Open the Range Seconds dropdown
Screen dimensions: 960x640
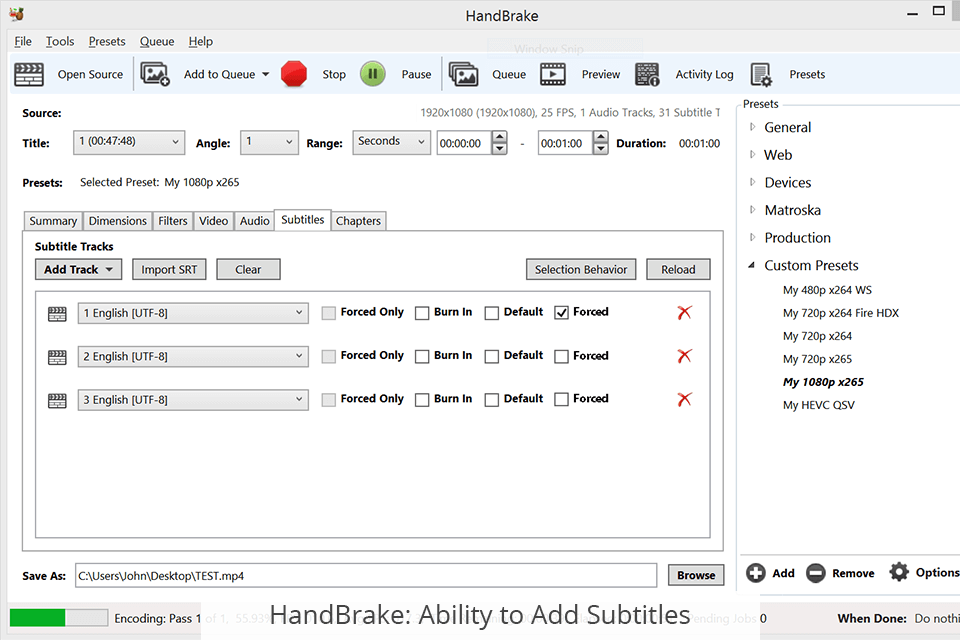point(391,142)
